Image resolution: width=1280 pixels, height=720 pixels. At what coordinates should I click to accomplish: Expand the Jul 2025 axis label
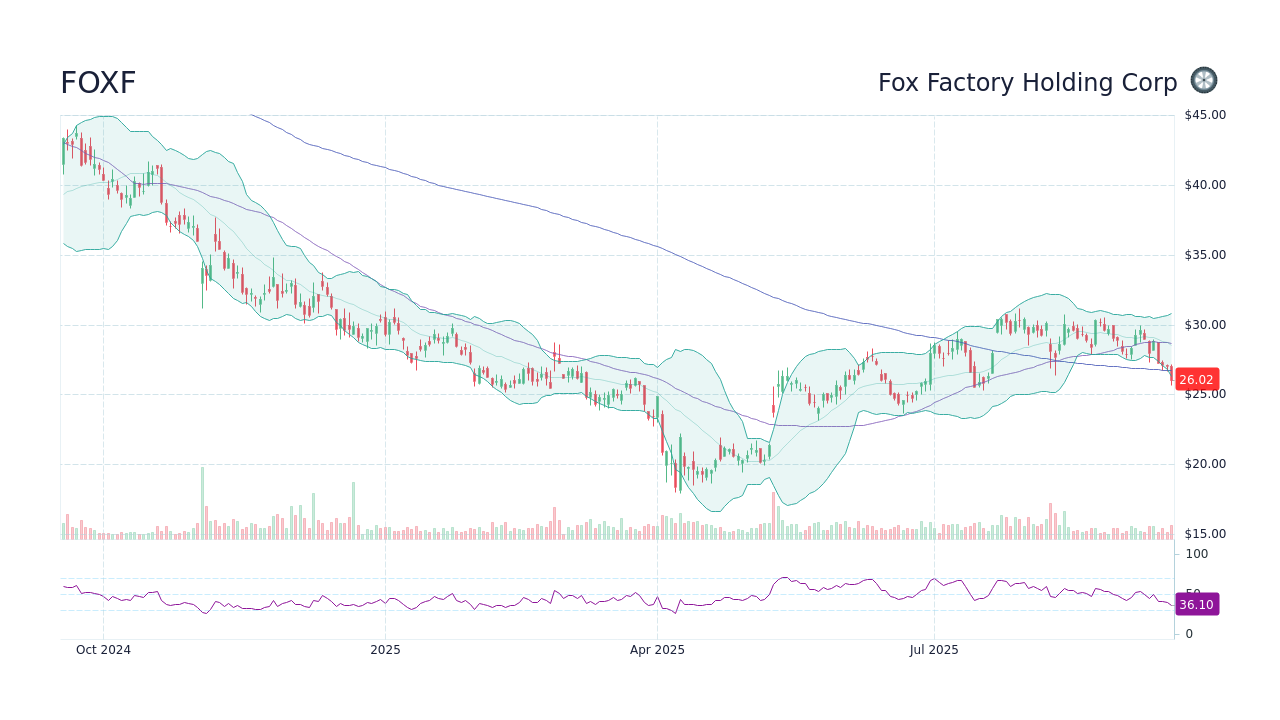tap(934, 650)
